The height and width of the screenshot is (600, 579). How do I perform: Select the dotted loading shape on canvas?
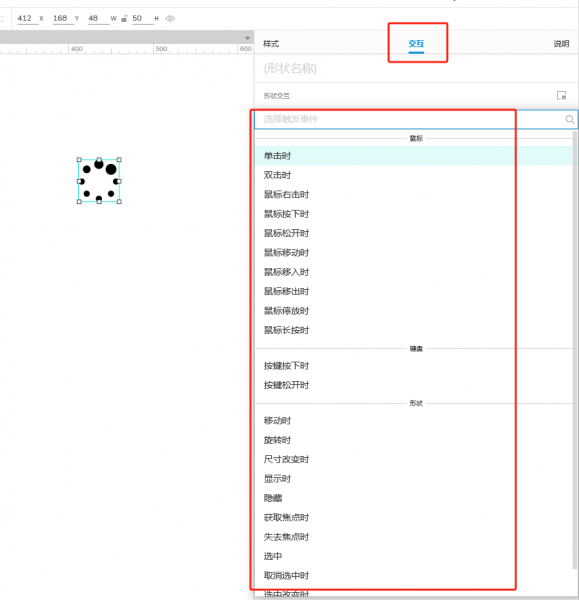tap(99, 181)
